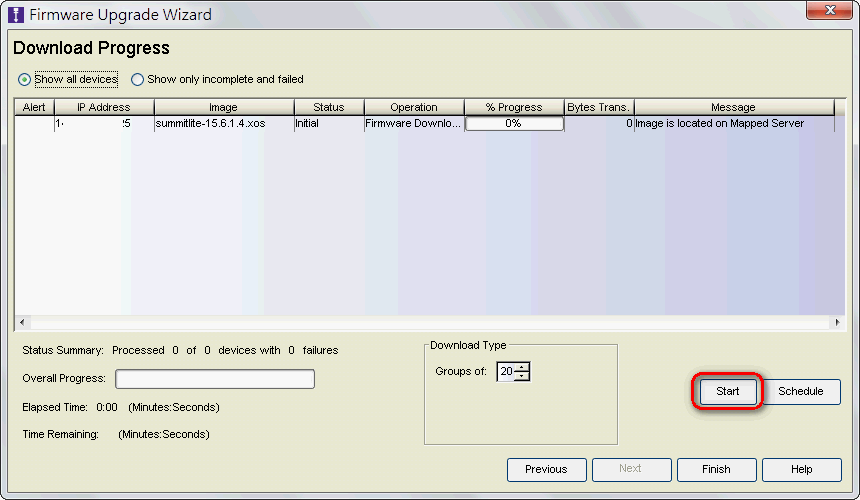The image size is (860, 500).
Task: Select Show only incomplete and failed
Action: [138, 79]
